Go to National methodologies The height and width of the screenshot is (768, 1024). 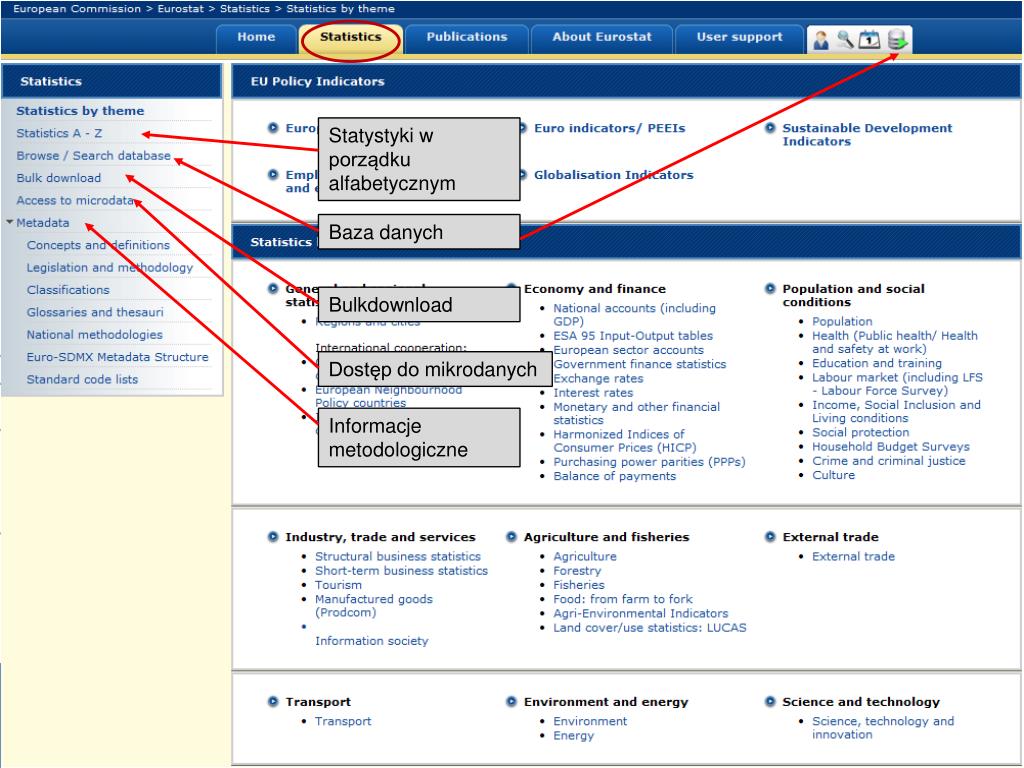[95, 334]
